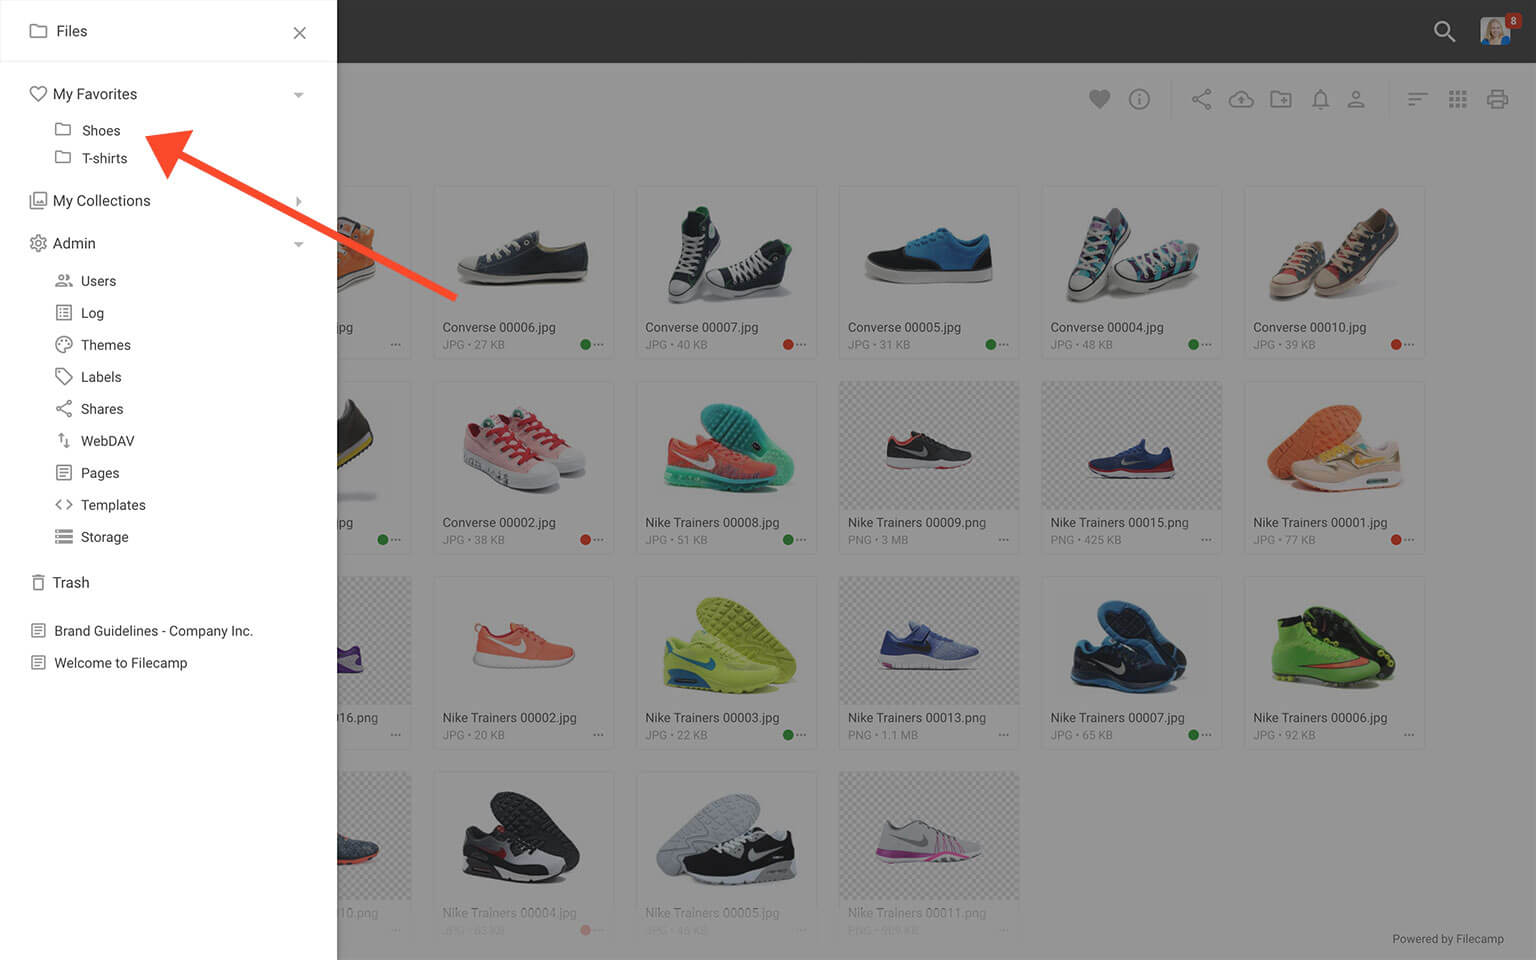This screenshot has width=1536, height=960.
Task: Open Nike Trainers 00001.jpg thumbnail
Action: click(1335, 445)
